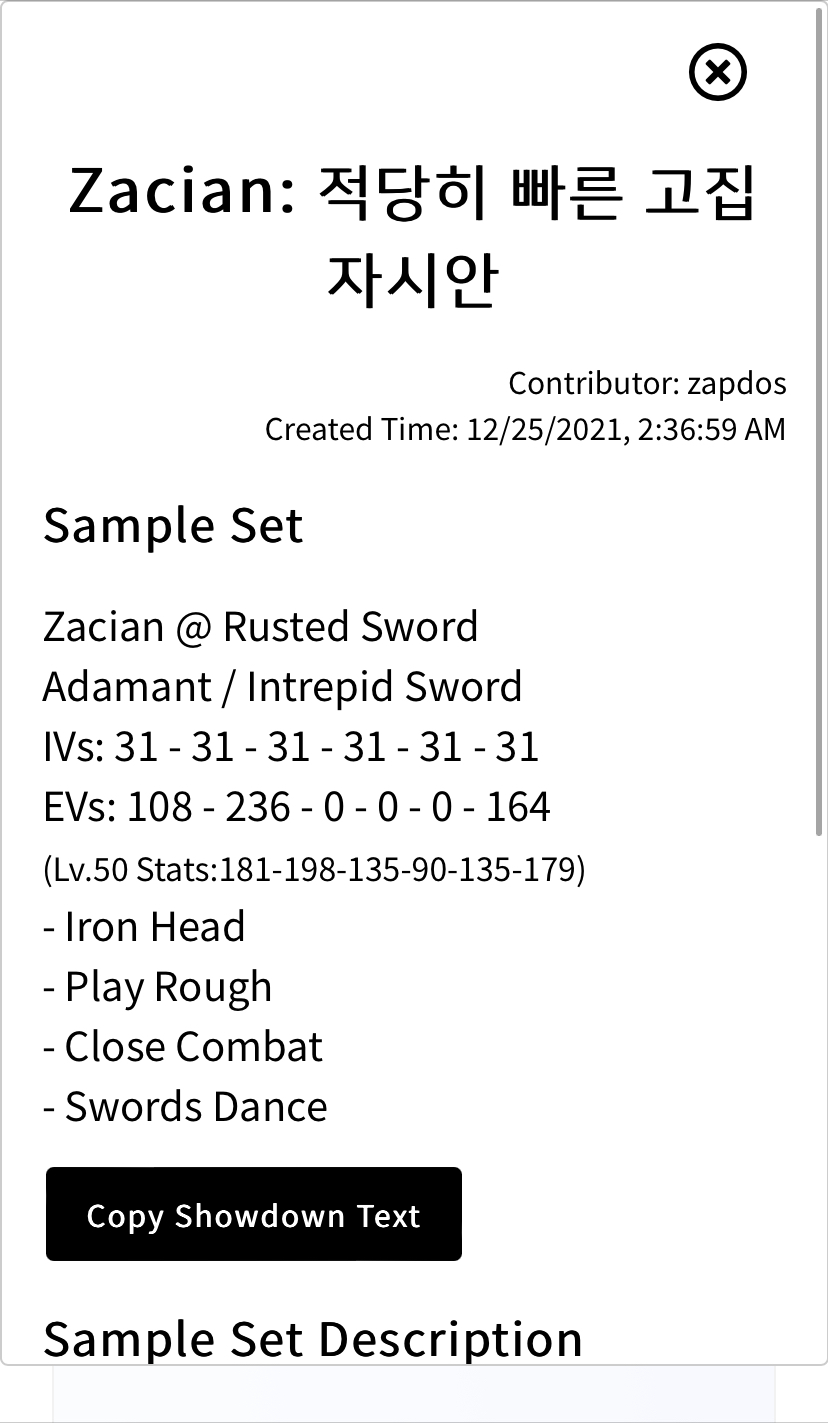Click the Adamant / Intrepid Sword line
This screenshot has width=828, height=1423.
(x=282, y=687)
